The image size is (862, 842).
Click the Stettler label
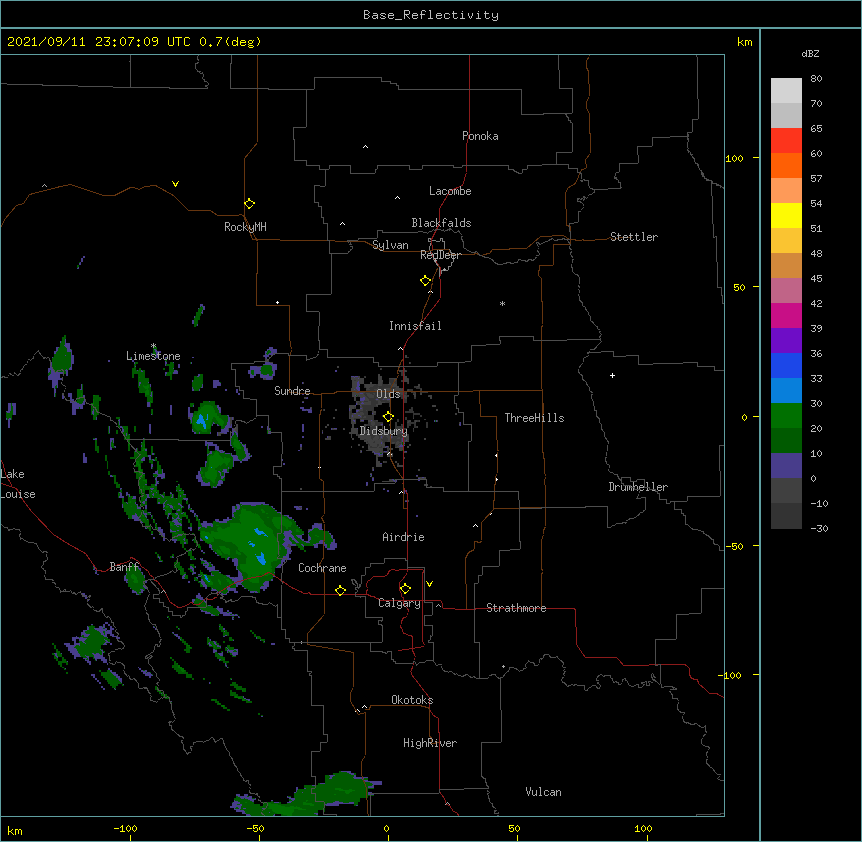coord(634,237)
